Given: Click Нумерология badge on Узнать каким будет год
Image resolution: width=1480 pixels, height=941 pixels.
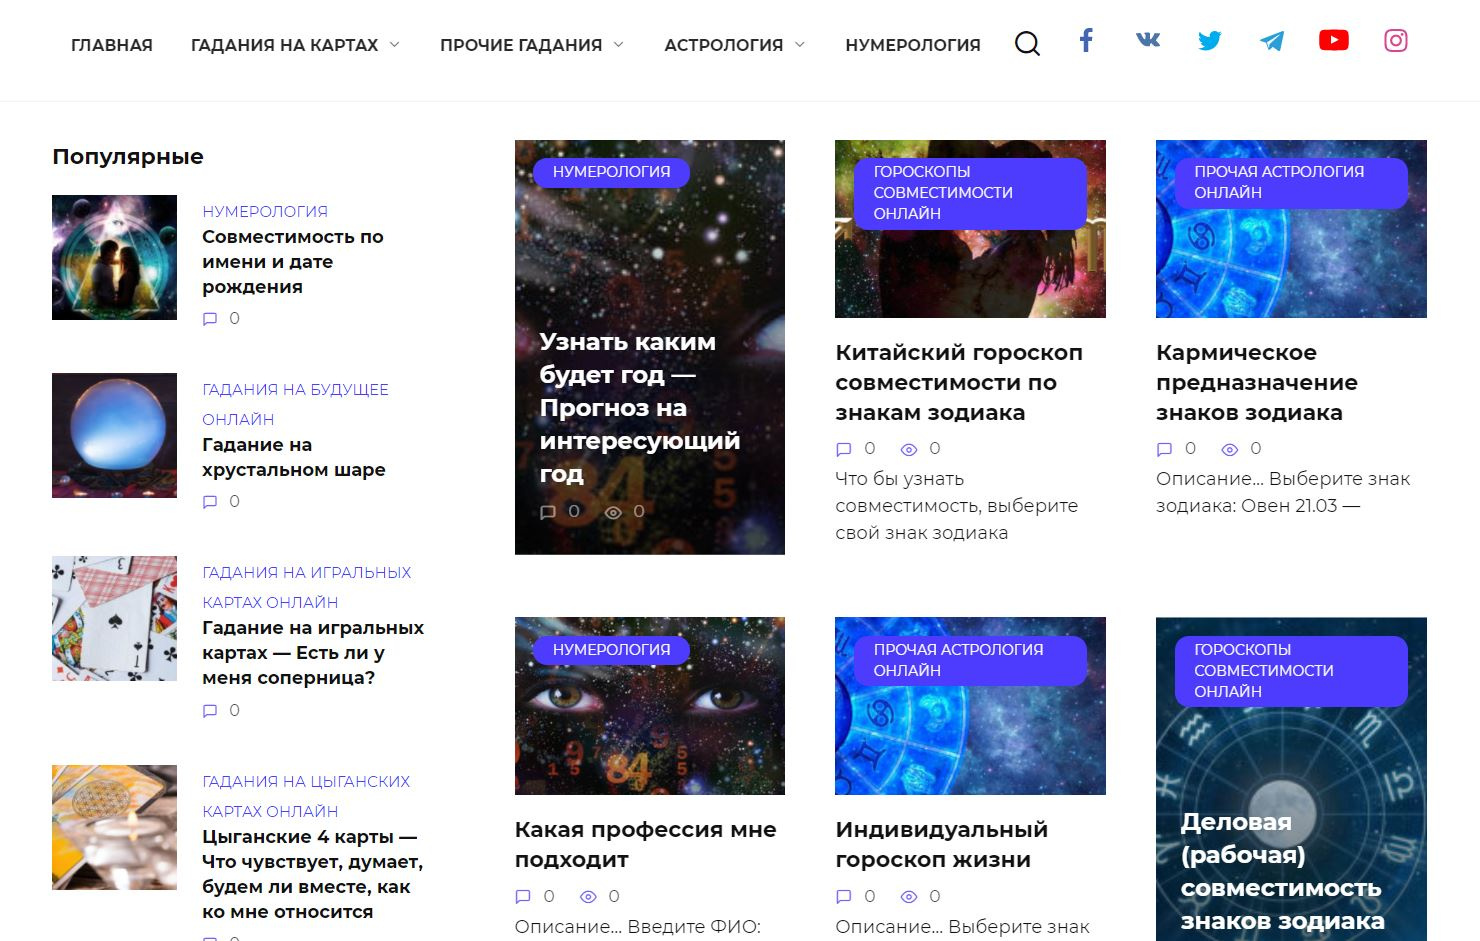Looking at the screenshot, I should [611, 172].
